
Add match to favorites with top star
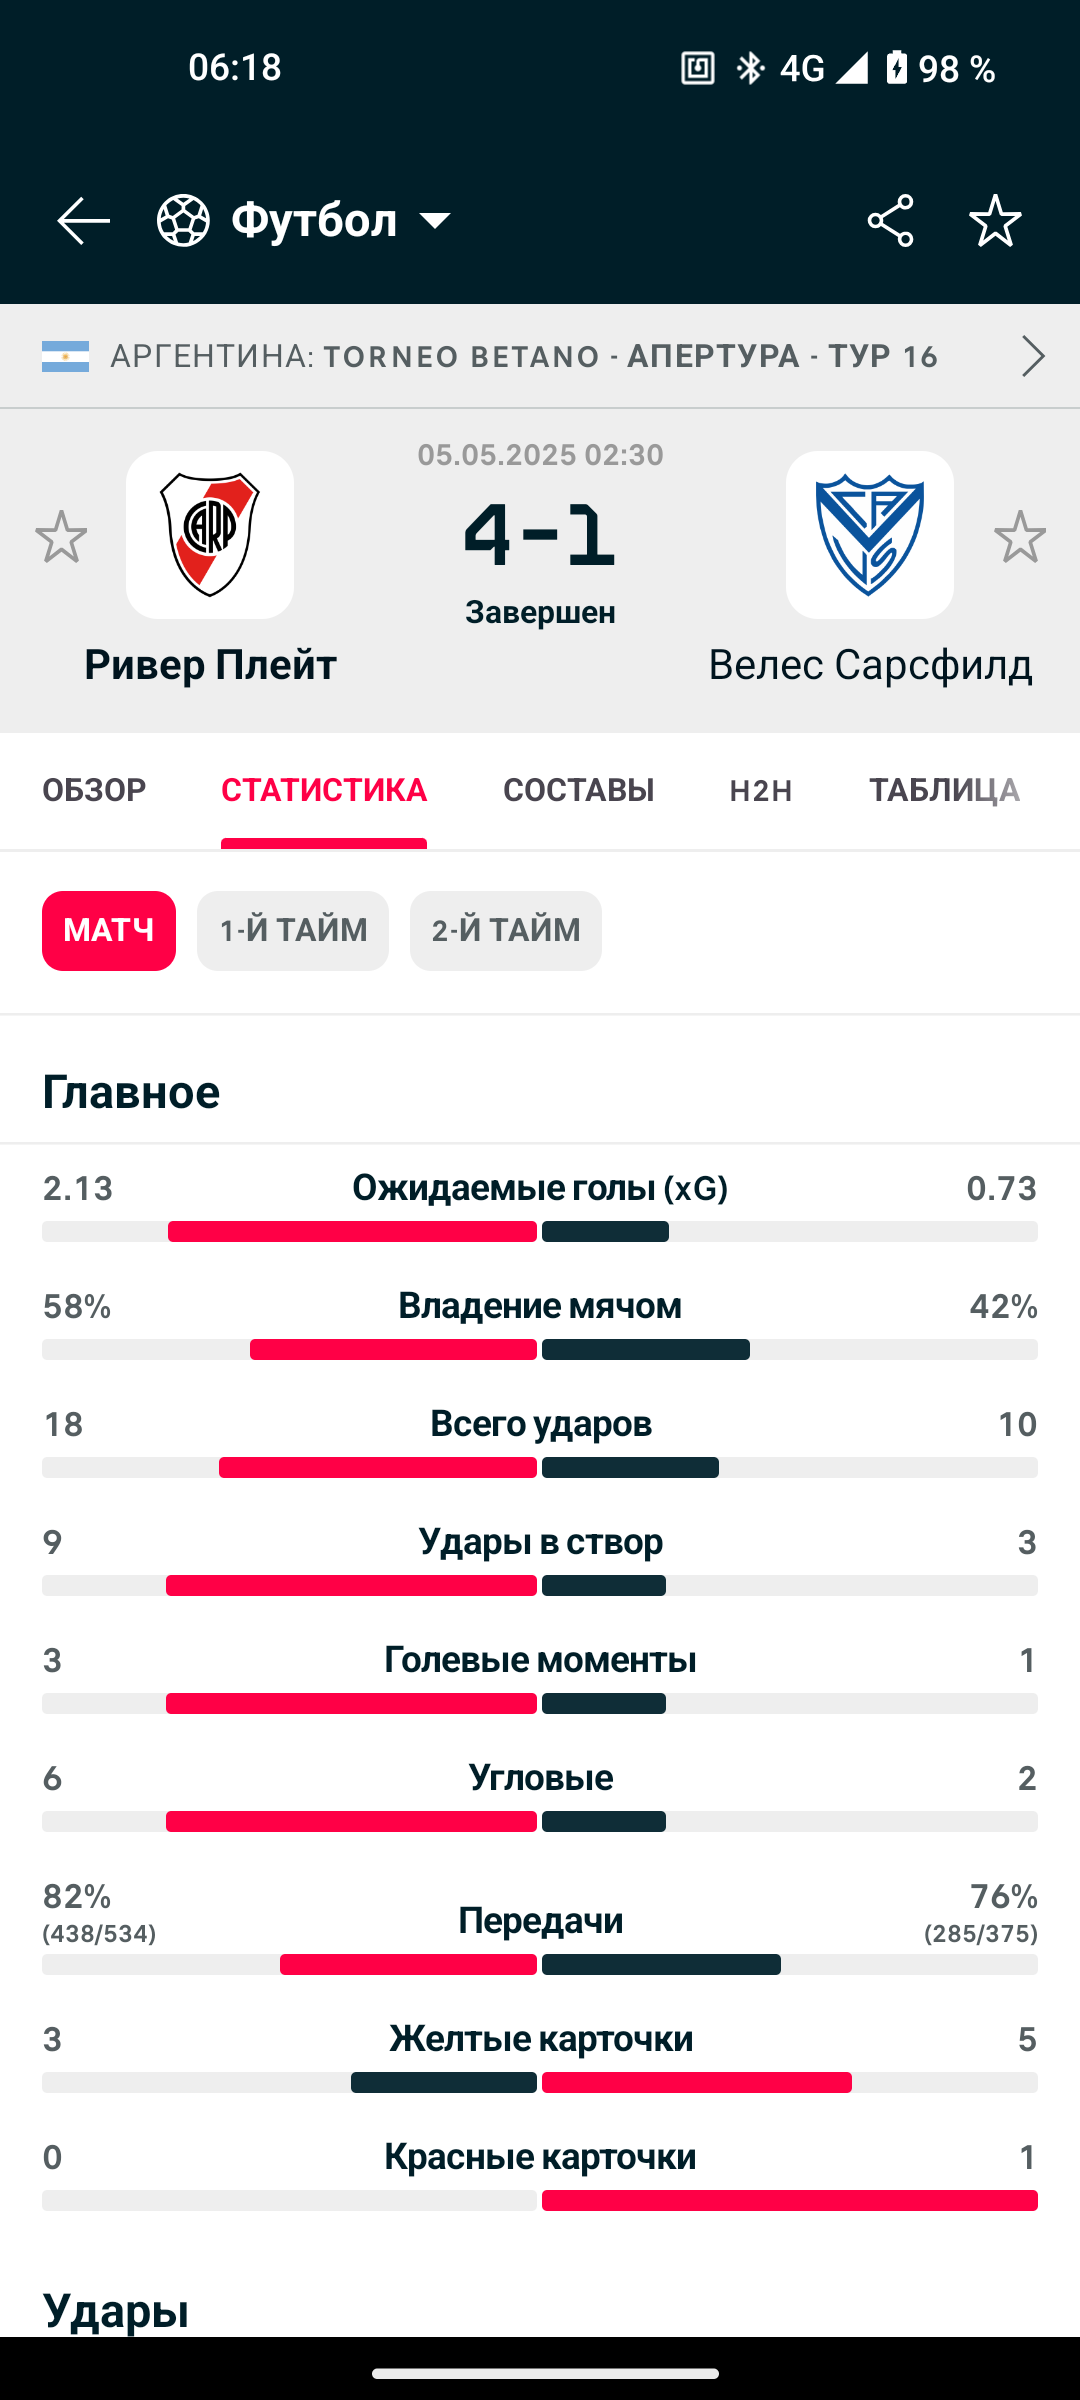tap(995, 220)
